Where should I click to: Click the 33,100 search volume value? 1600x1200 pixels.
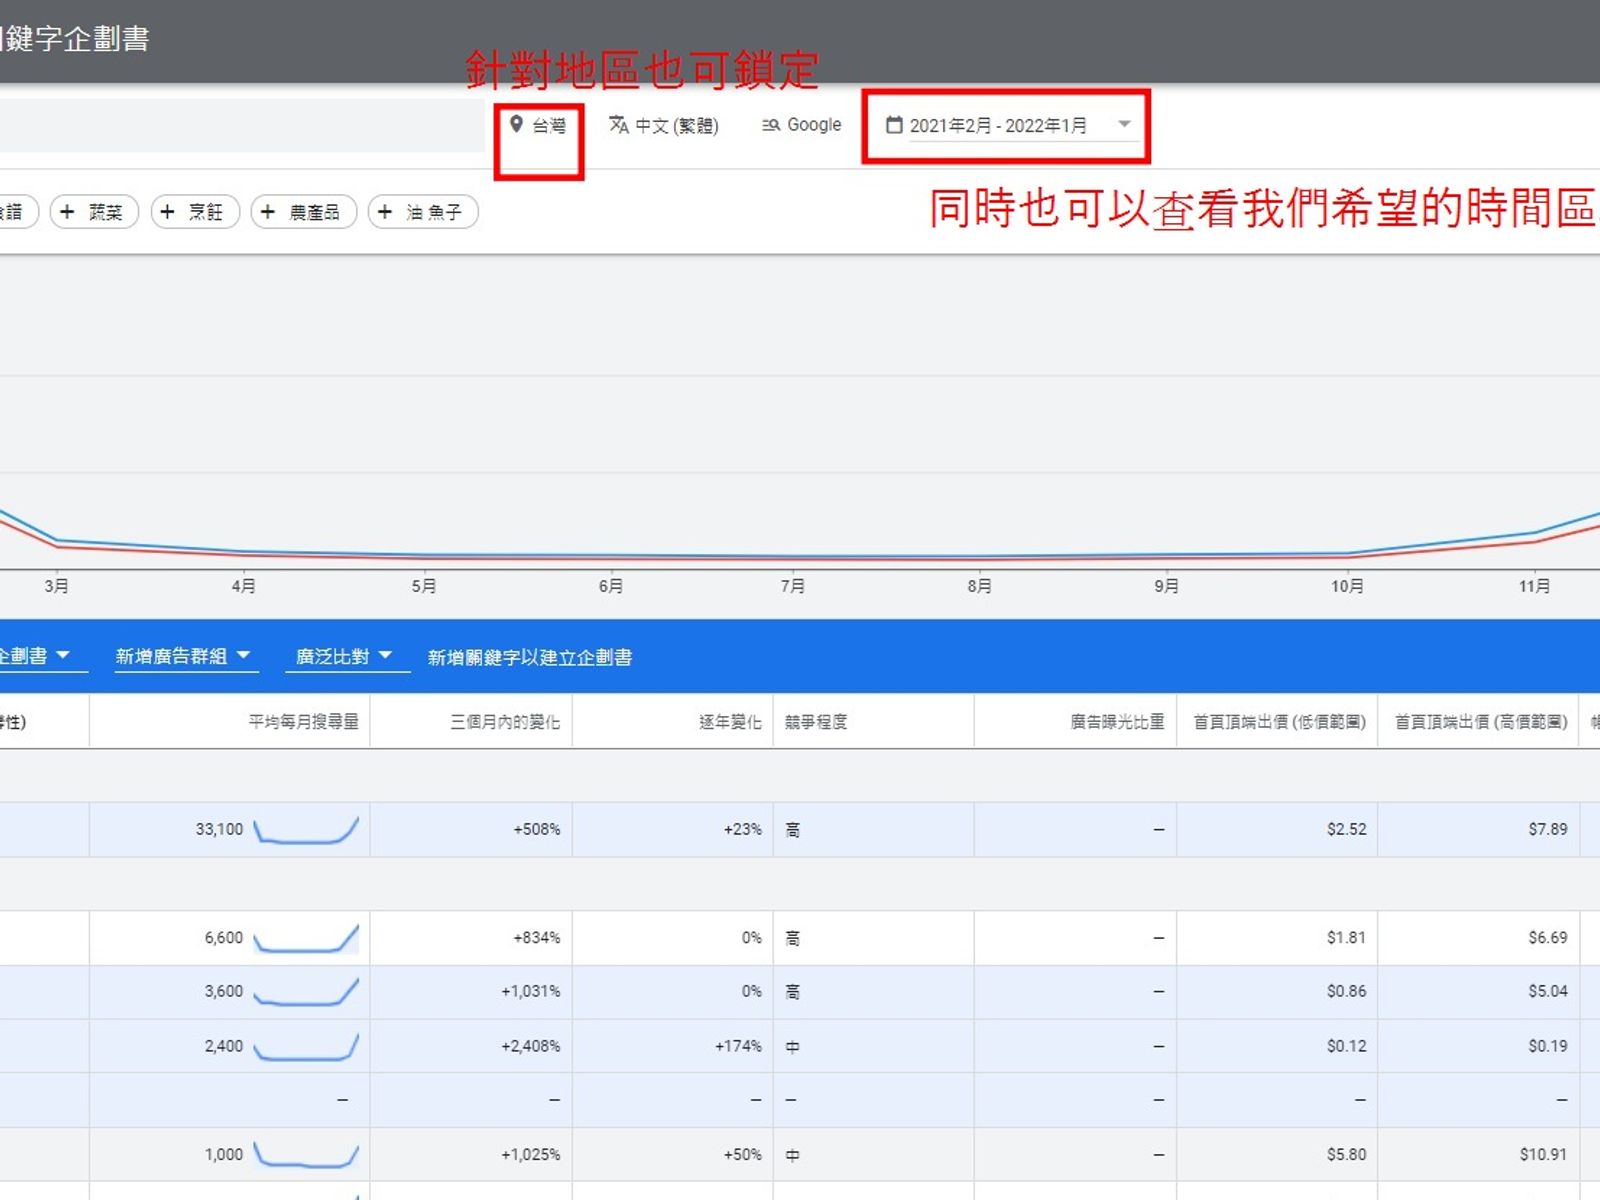point(219,829)
